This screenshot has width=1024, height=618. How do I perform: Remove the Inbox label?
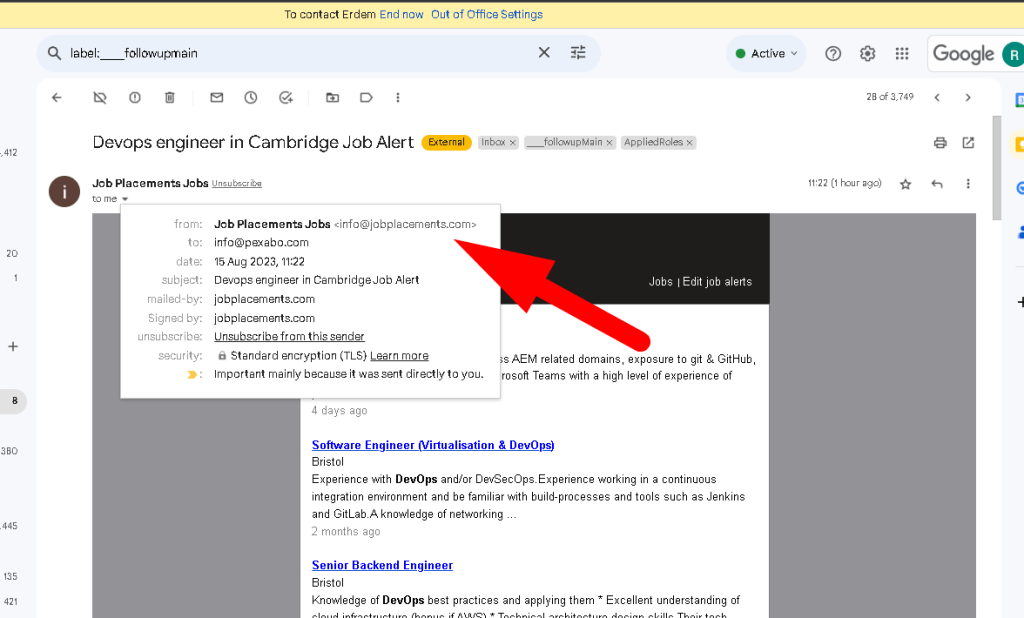[x=513, y=142]
